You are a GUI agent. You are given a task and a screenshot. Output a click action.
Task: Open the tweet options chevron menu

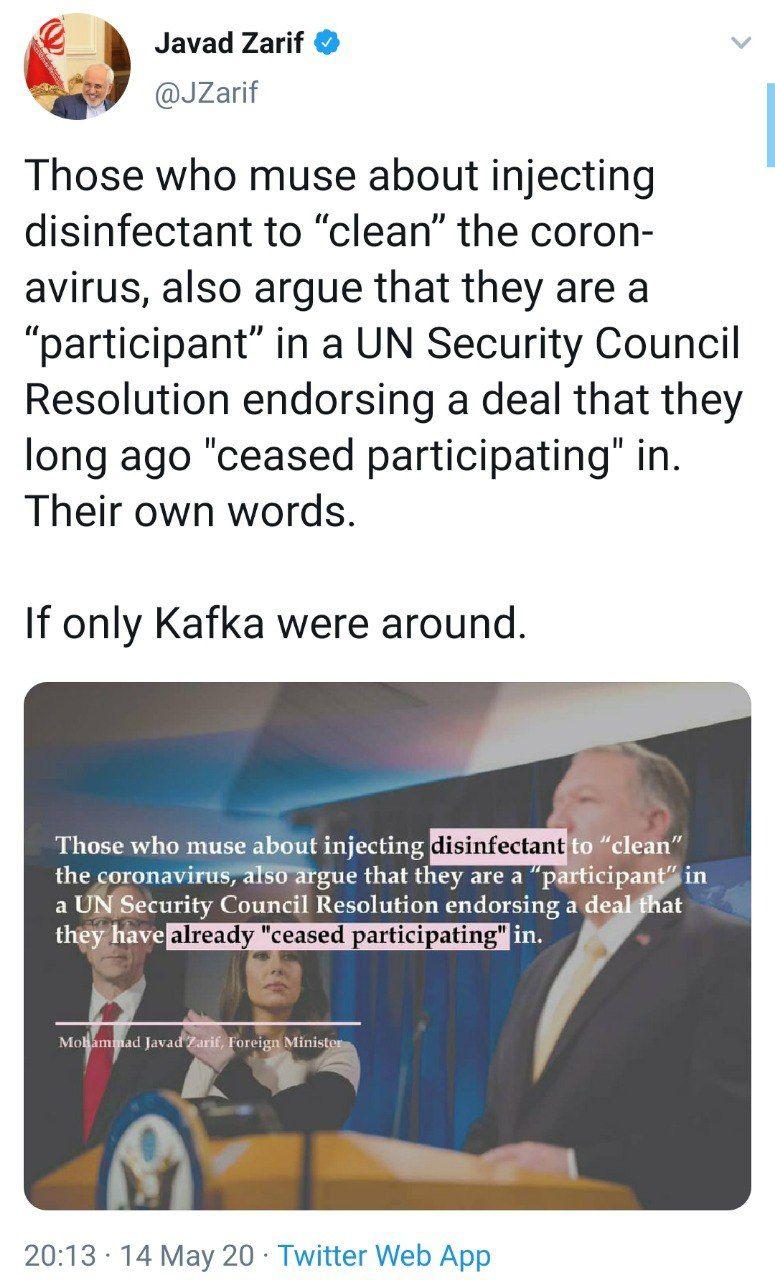pos(740,42)
